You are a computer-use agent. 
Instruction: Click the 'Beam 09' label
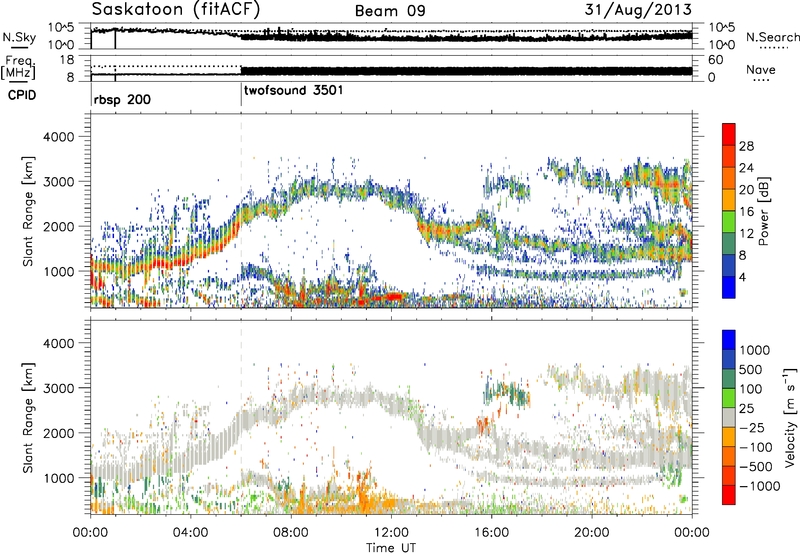click(390, 11)
